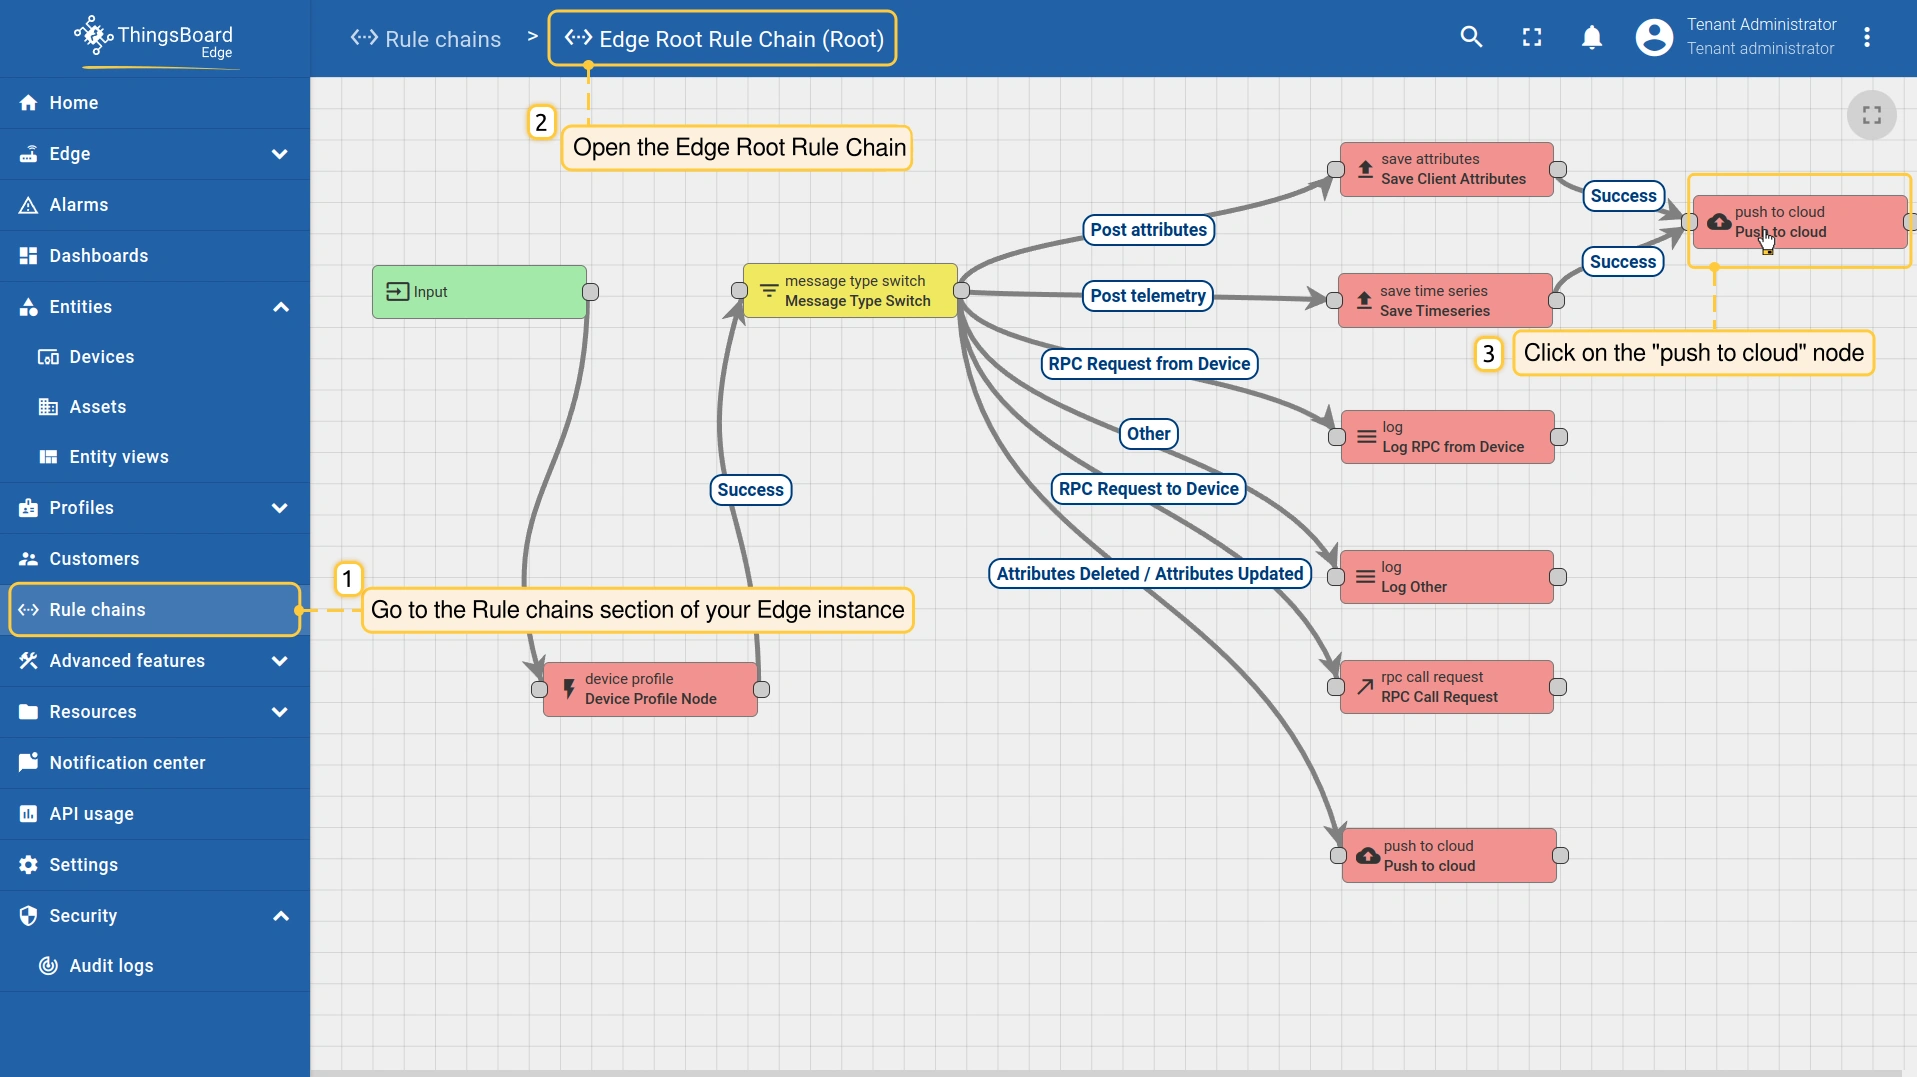Screen dimensions: 1917x1077
Task: Expand the Profiles sidebar section
Action: tap(280, 508)
